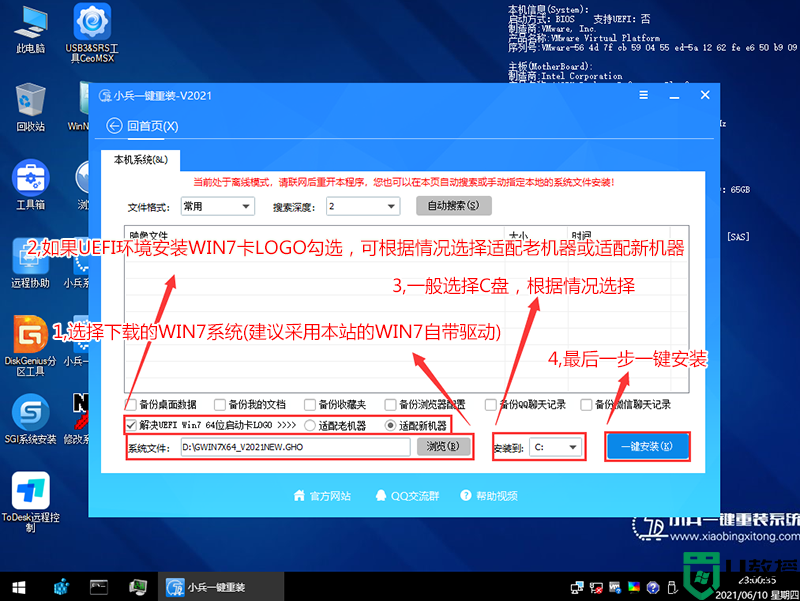This screenshot has height=601, width=800.
Task: Check 备份微信聊天记录 option
Action: coord(586,405)
